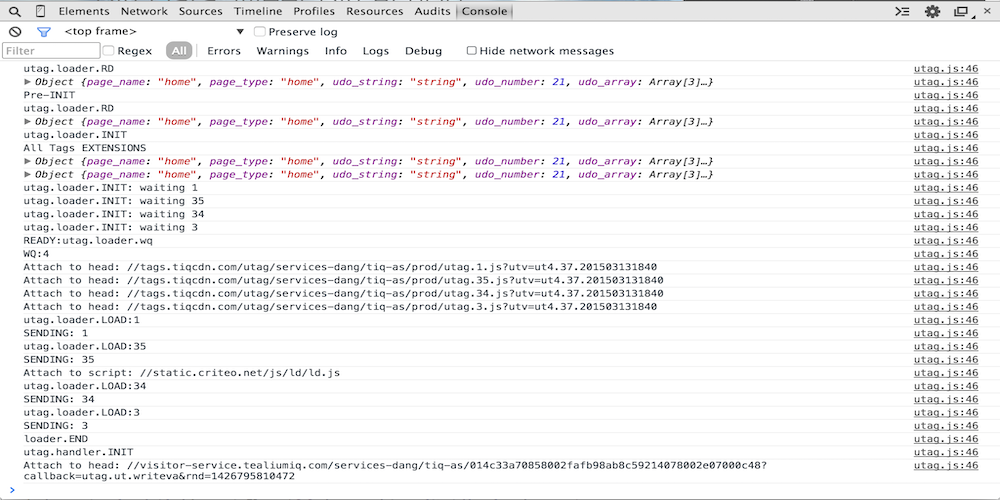Open utag.js:46 link on loader.END row
The width and height of the screenshot is (1000, 500).
coord(946,439)
